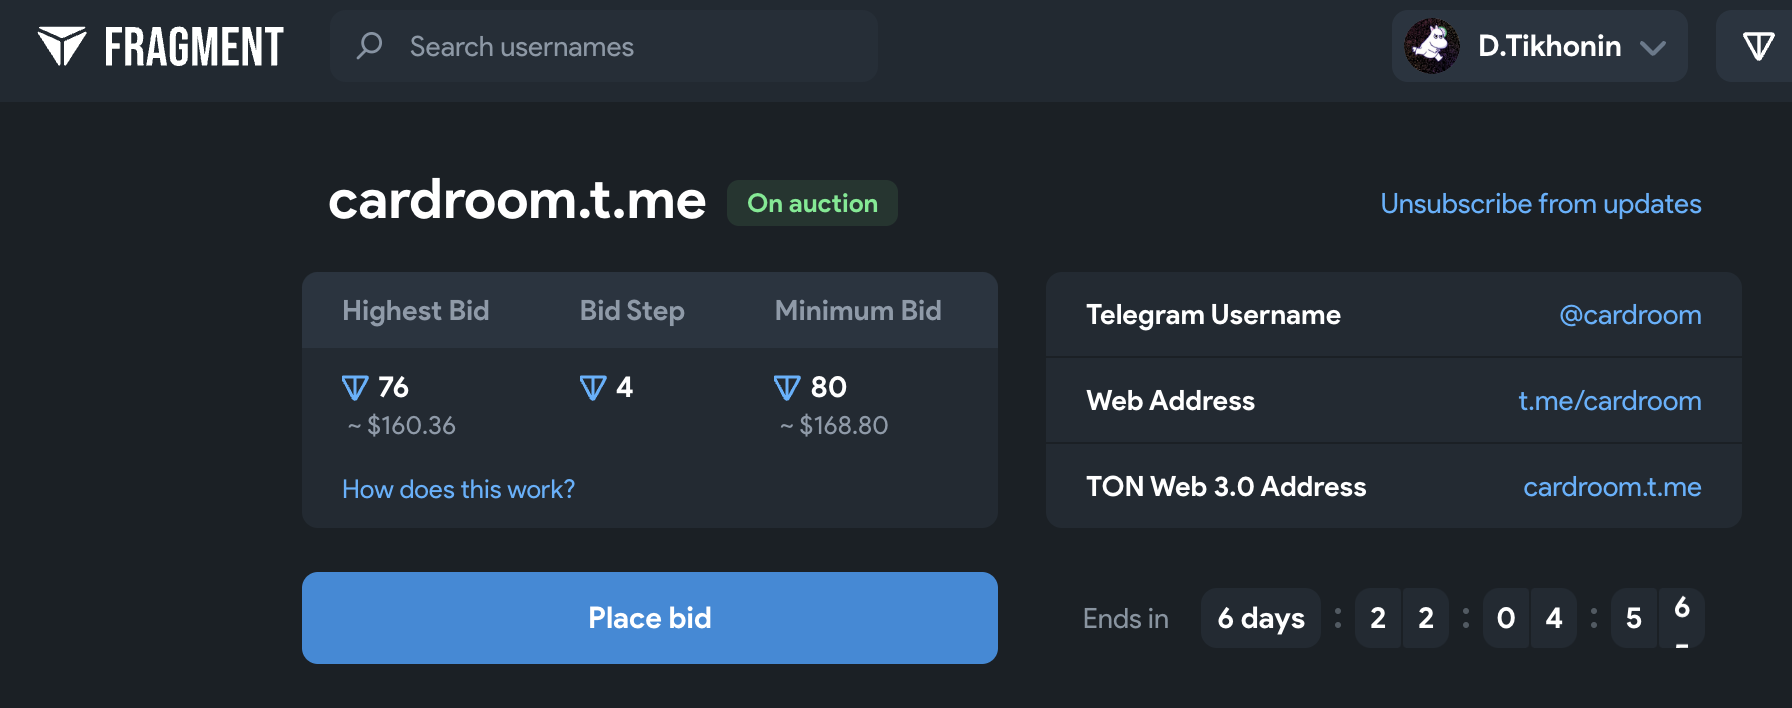Click the '6 days' countdown box
This screenshot has width=1792, height=708.
pos(1260,619)
